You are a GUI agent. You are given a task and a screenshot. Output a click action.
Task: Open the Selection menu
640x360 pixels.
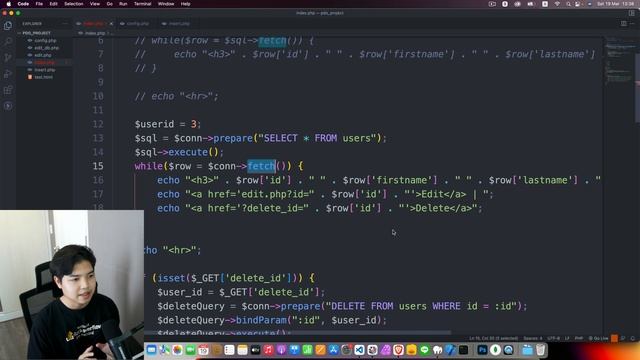point(73,4)
